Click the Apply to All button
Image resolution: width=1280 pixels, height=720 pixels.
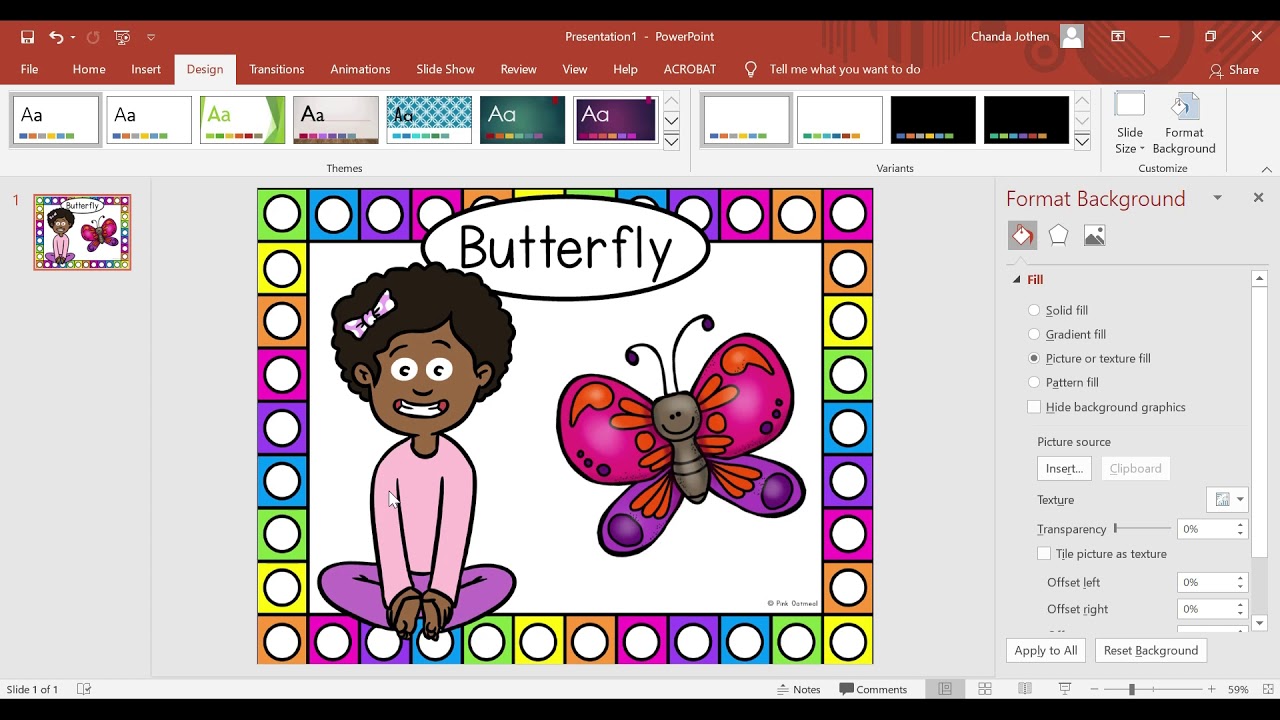(1045, 650)
